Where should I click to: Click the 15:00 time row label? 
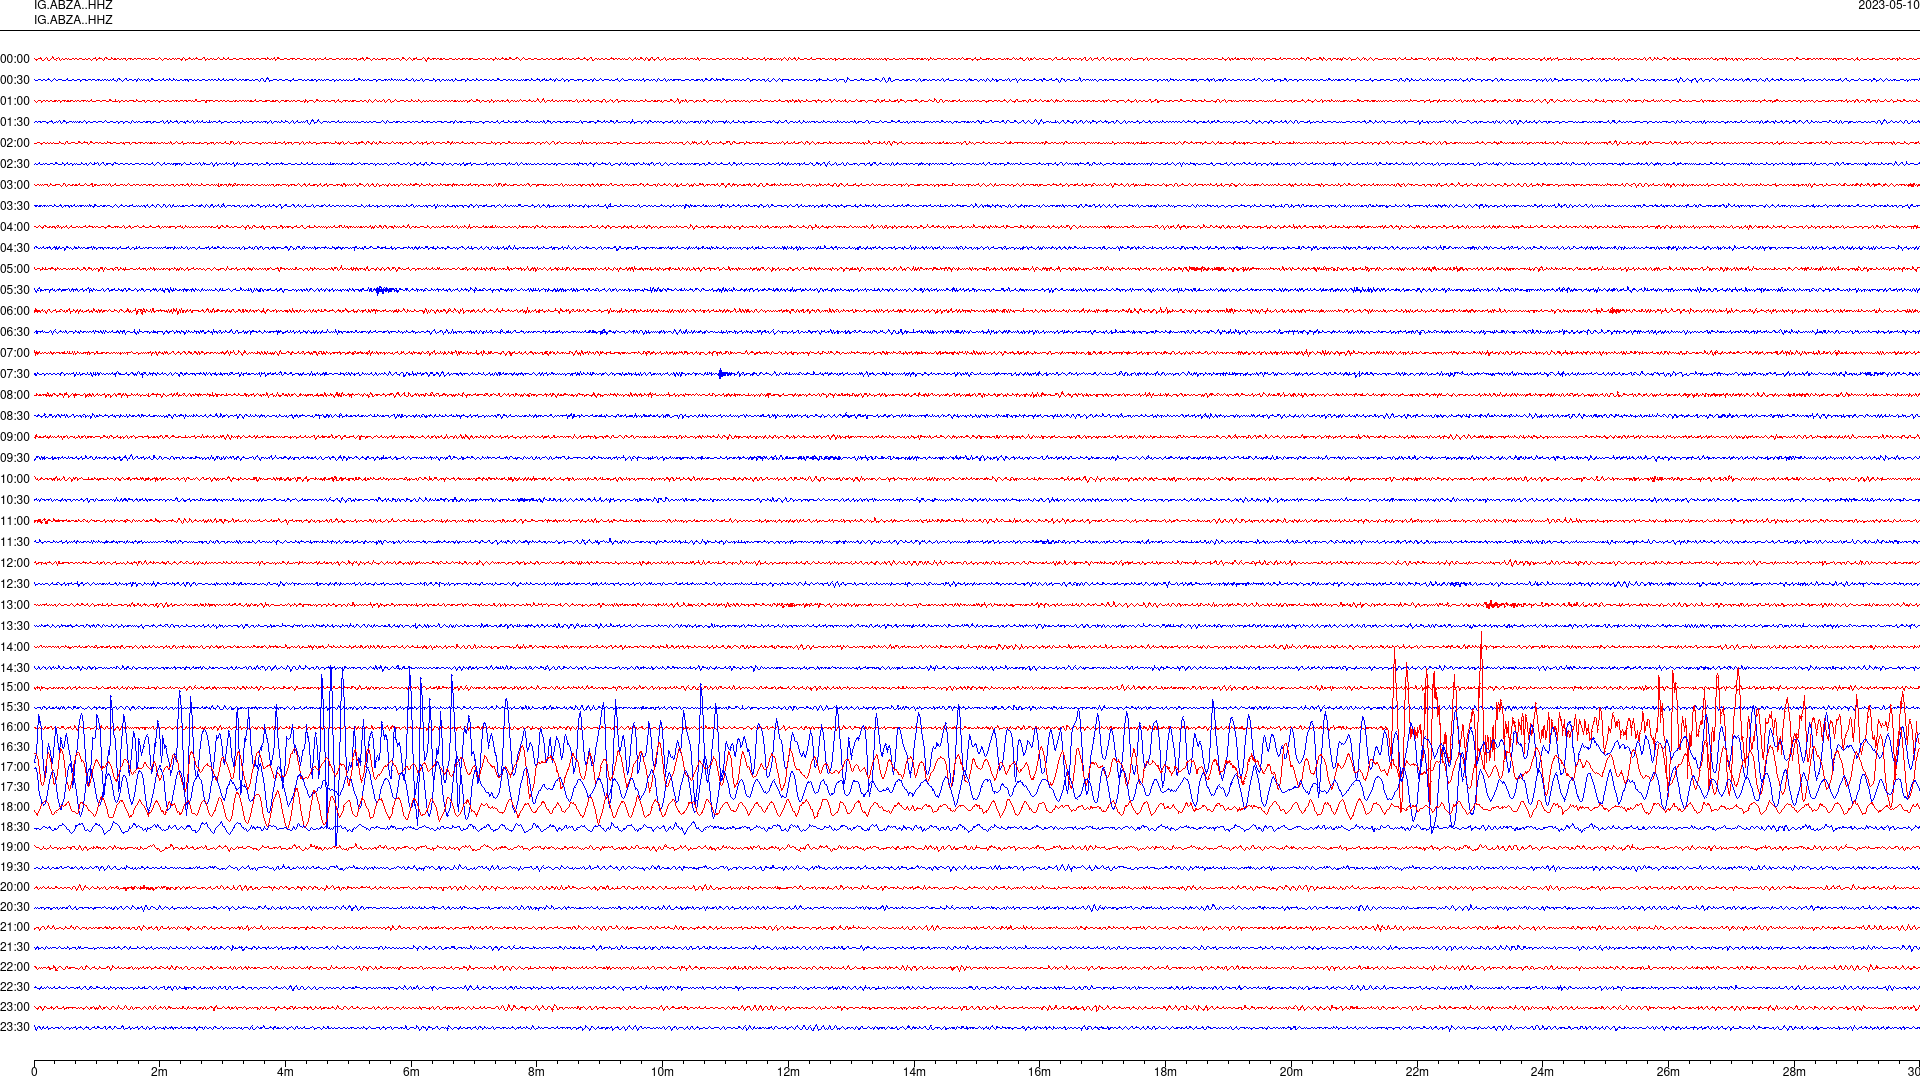(15, 687)
